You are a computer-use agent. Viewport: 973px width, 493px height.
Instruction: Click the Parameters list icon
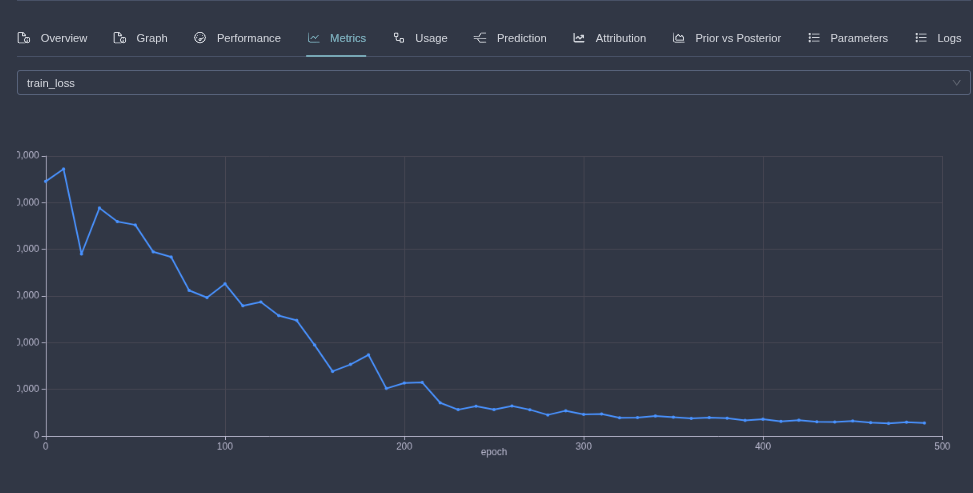click(814, 38)
